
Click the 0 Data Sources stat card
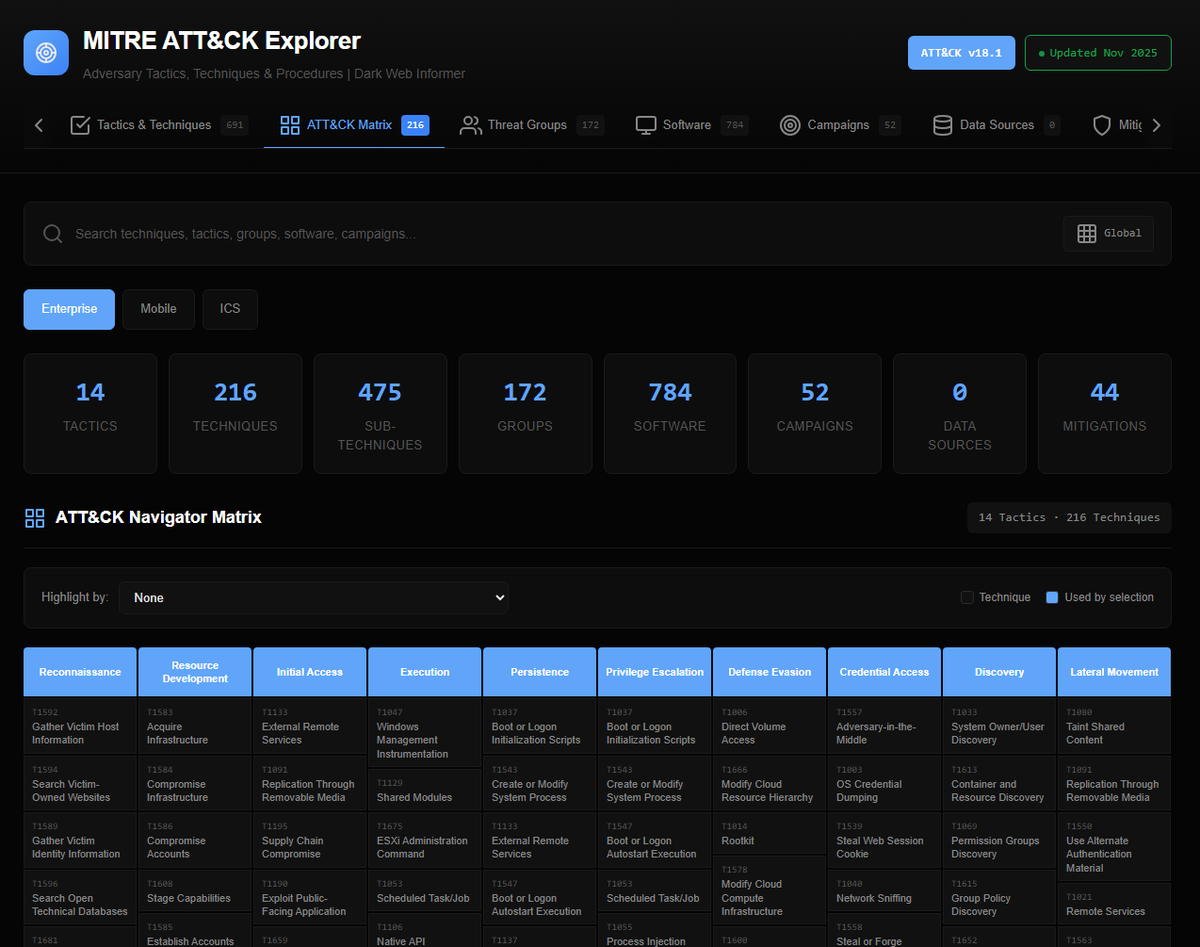[x=960, y=413]
